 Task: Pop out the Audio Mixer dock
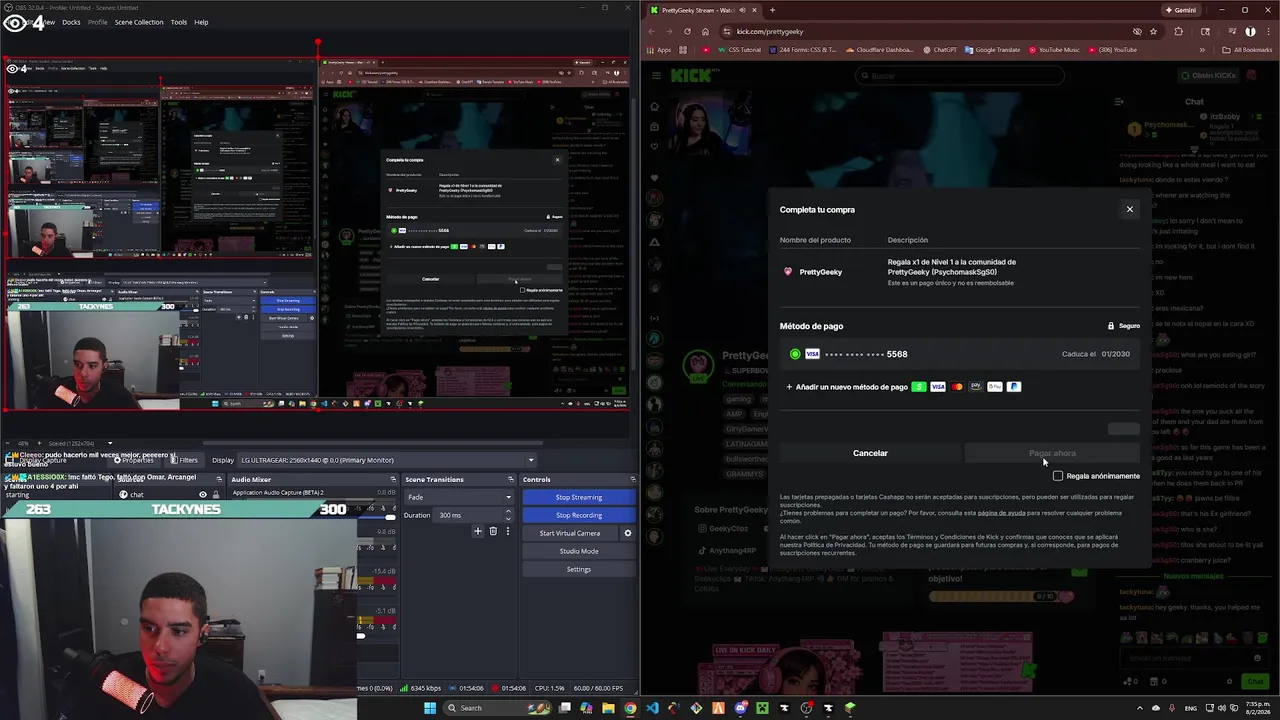[x=393, y=479]
